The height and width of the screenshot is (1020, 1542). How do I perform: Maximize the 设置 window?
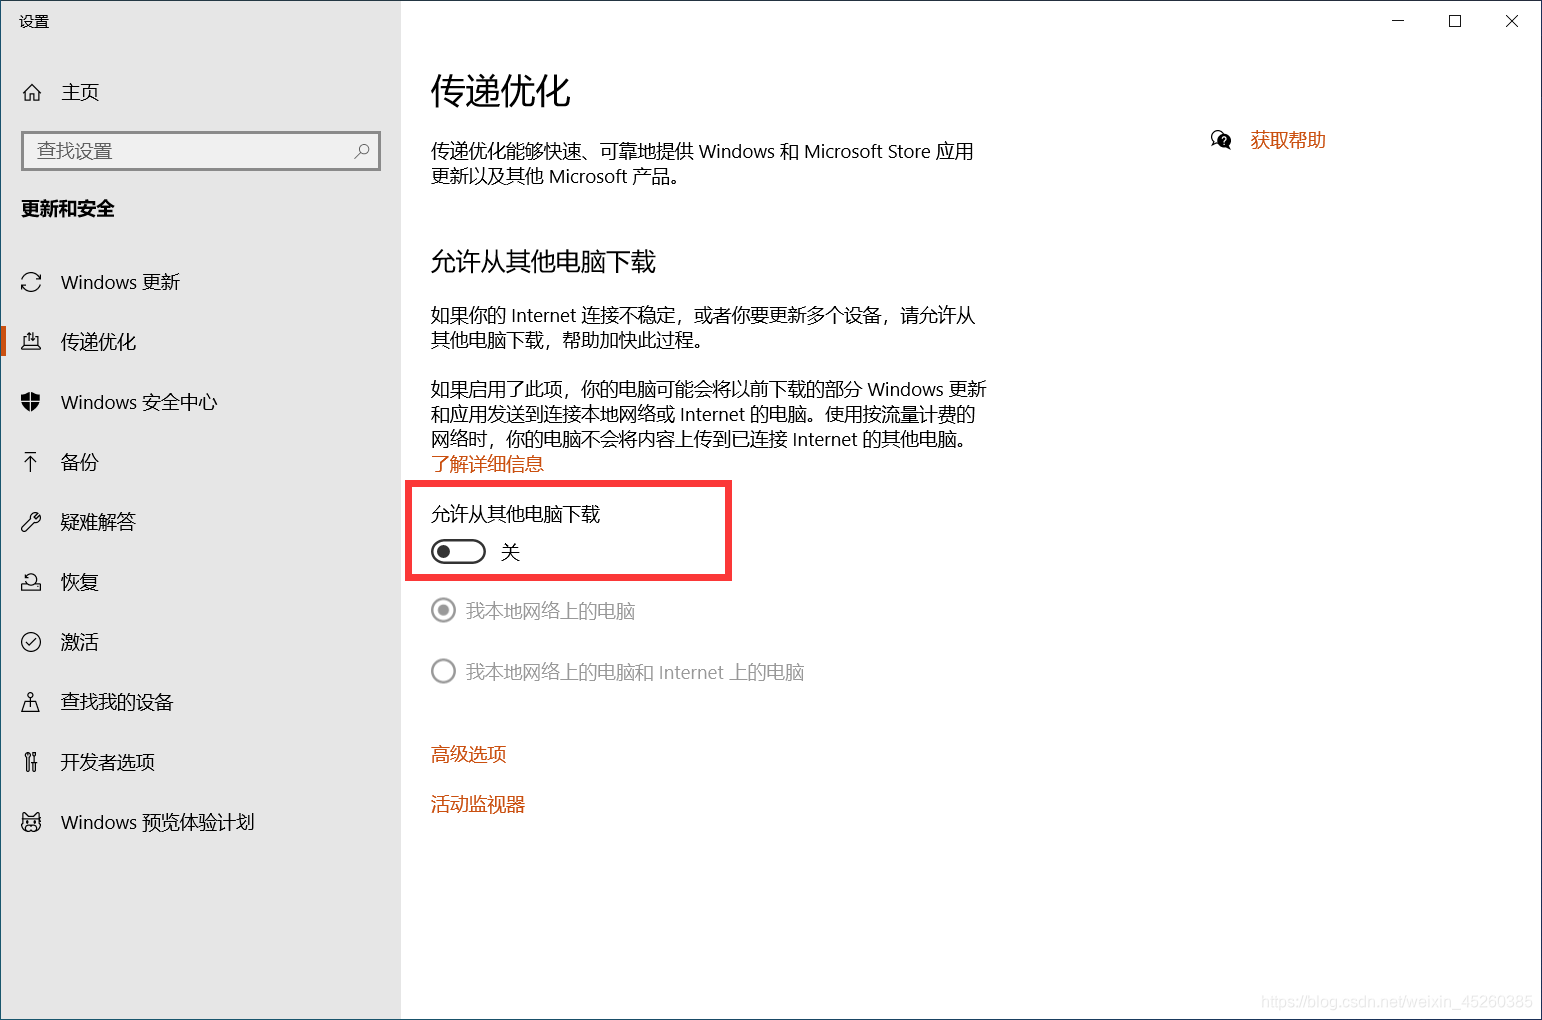coord(1455,21)
